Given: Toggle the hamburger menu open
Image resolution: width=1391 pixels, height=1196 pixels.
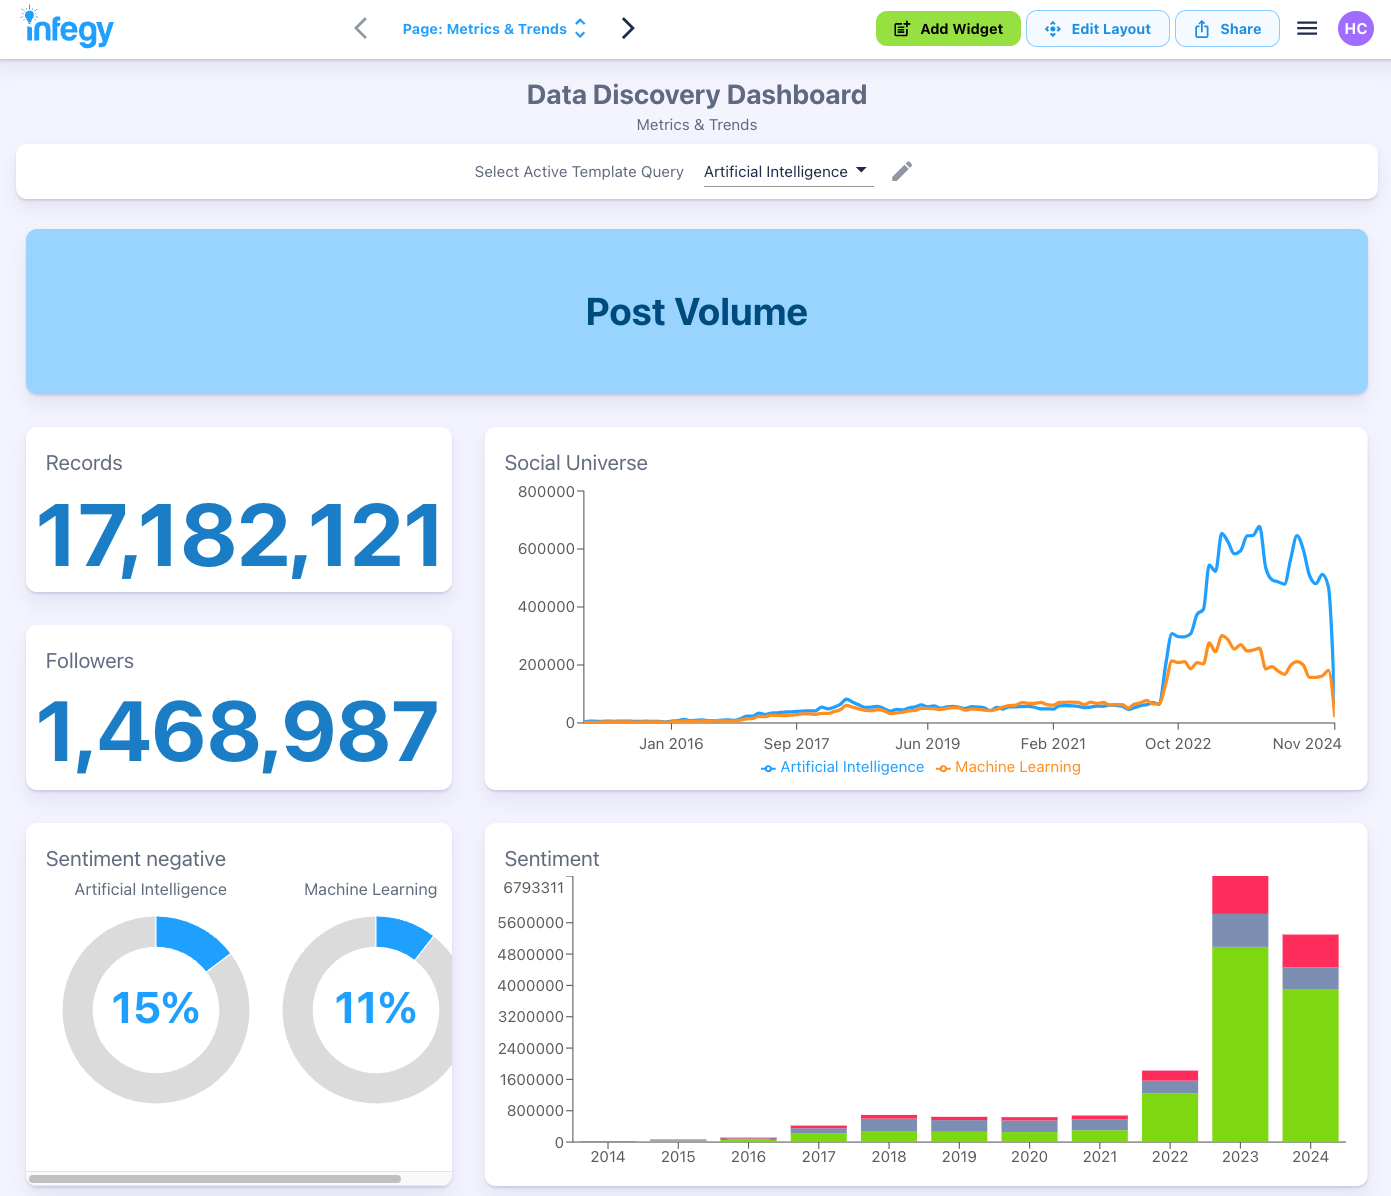Looking at the screenshot, I should 1306,28.
